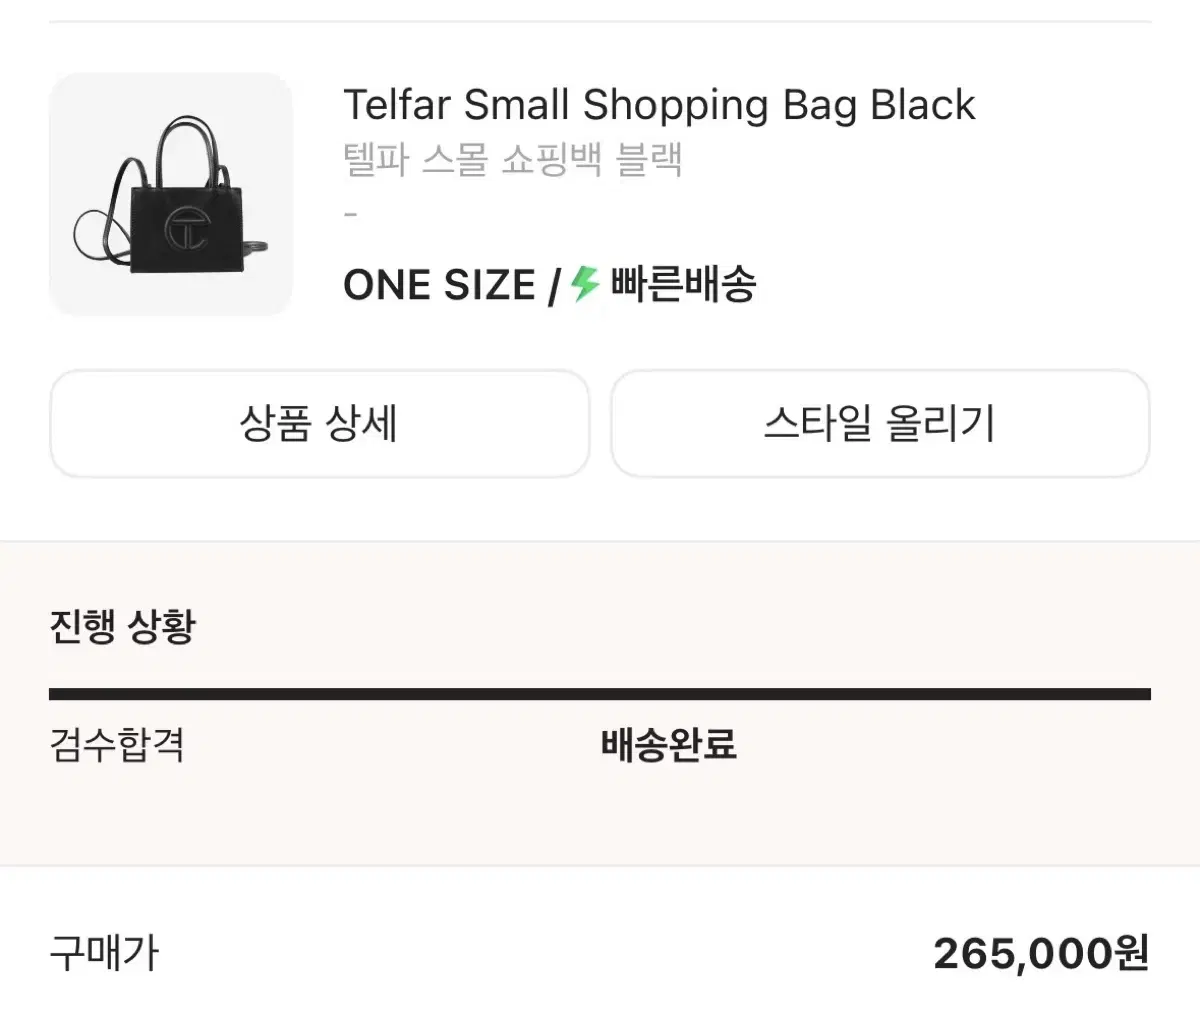Click the dash below the Korean product name

coord(350,213)
